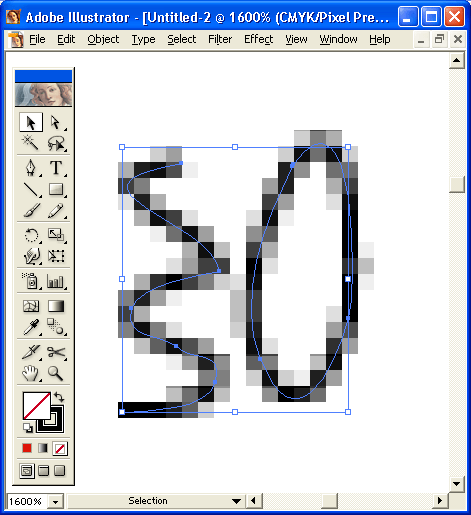Click the vertical scrollbar down arrow
This screenshot has height=515, width=471.
pyautogui.click(x=456, y=484)
